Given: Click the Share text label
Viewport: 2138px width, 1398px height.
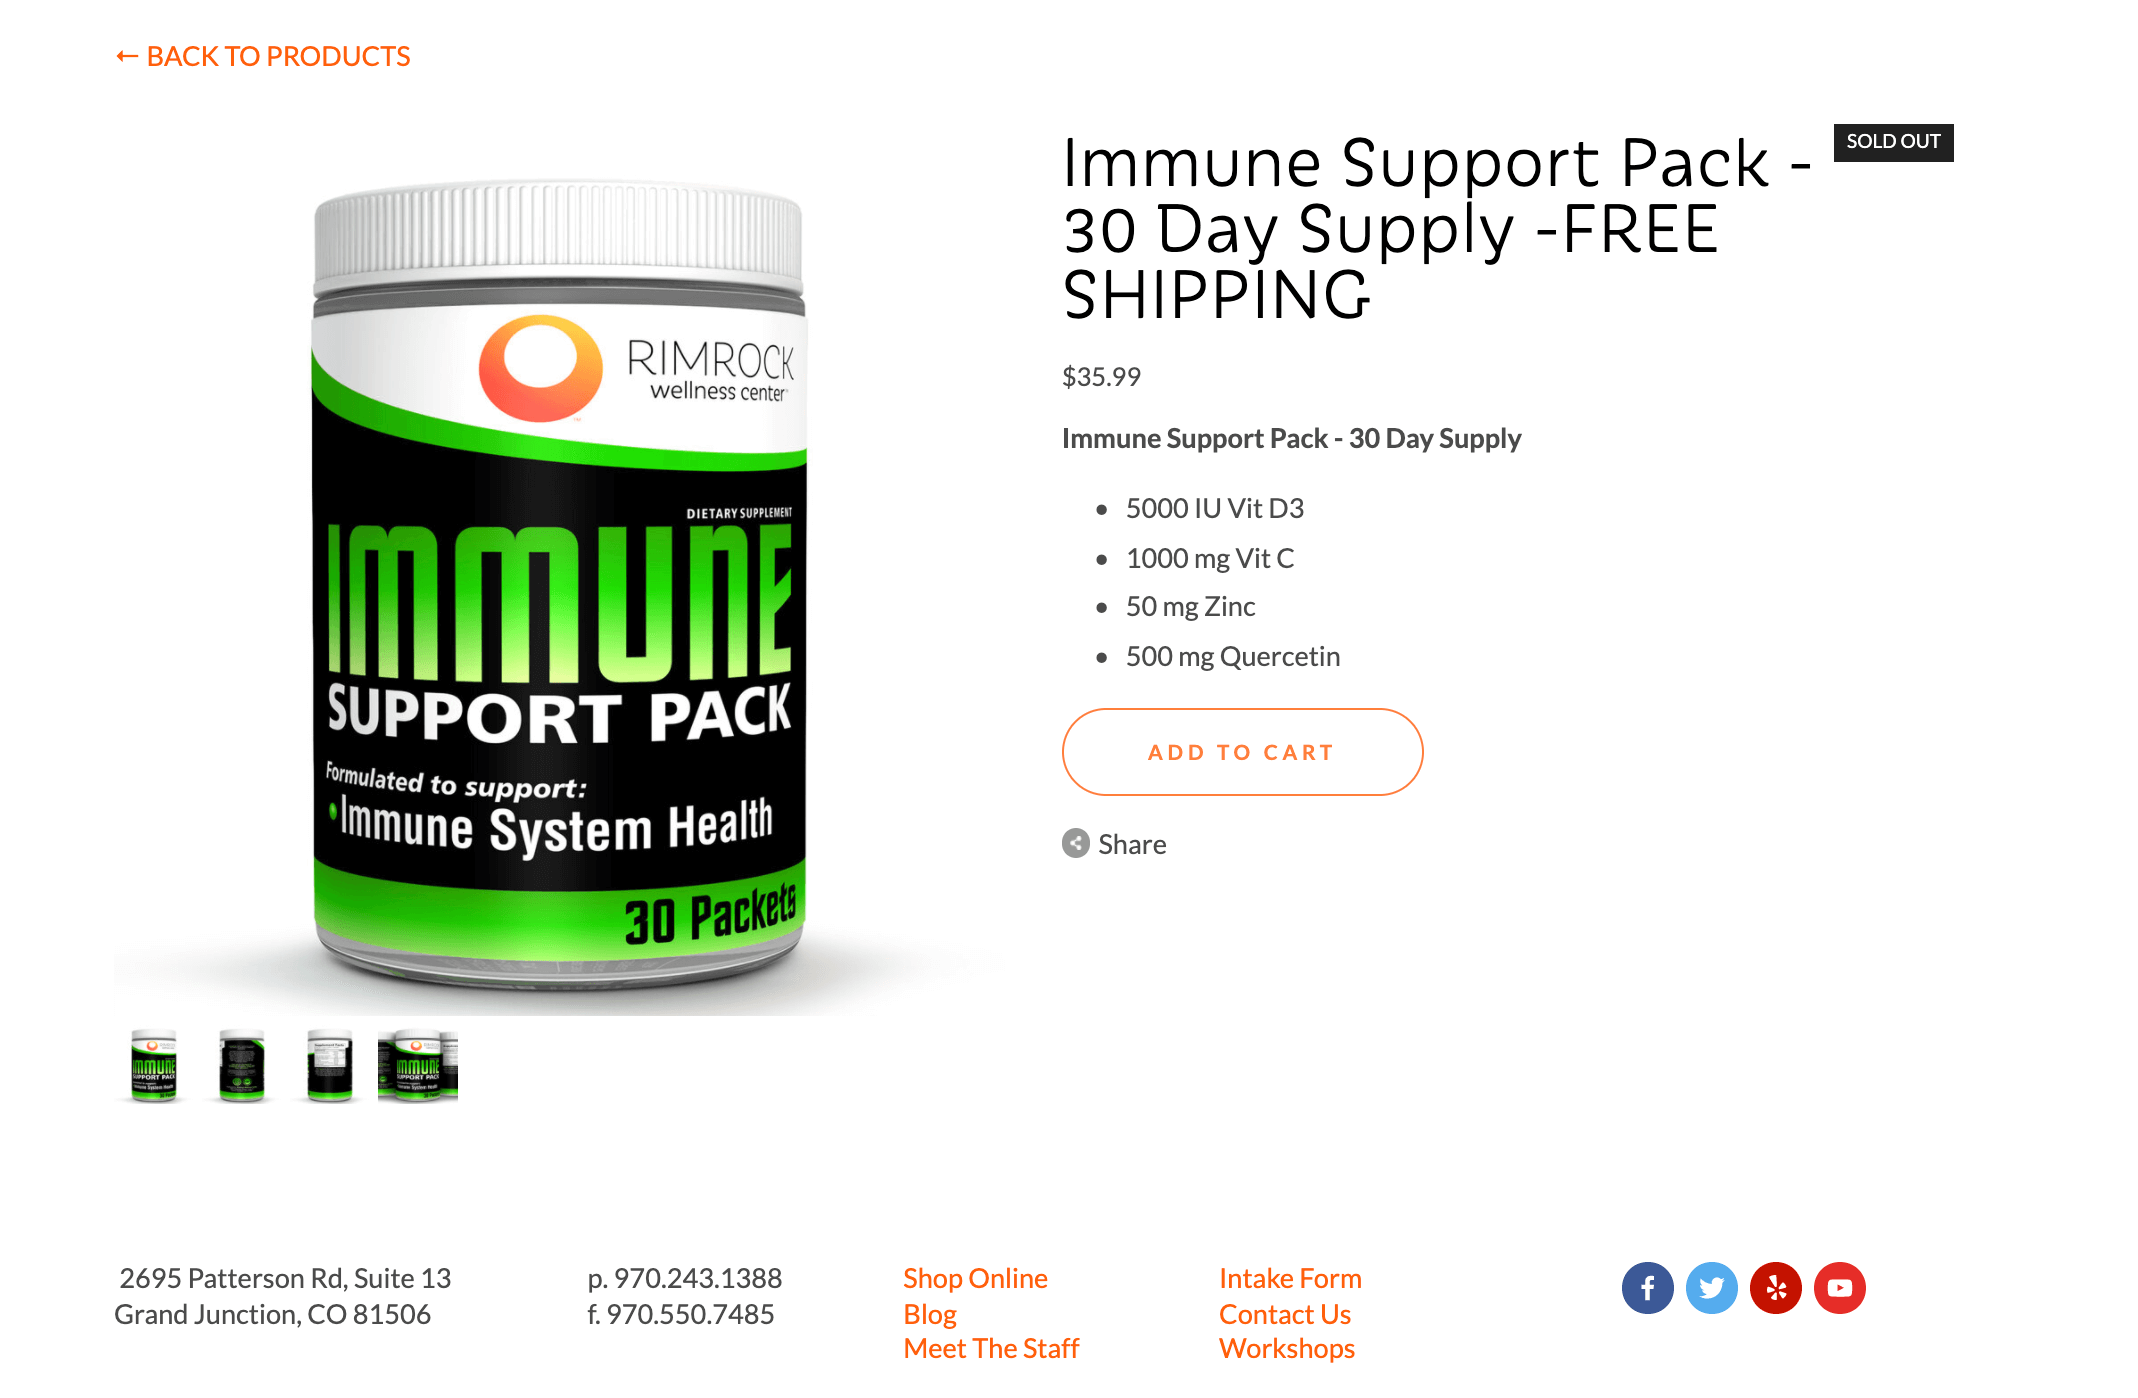Looking at the screenshot, I should (x=1132, y=844).
